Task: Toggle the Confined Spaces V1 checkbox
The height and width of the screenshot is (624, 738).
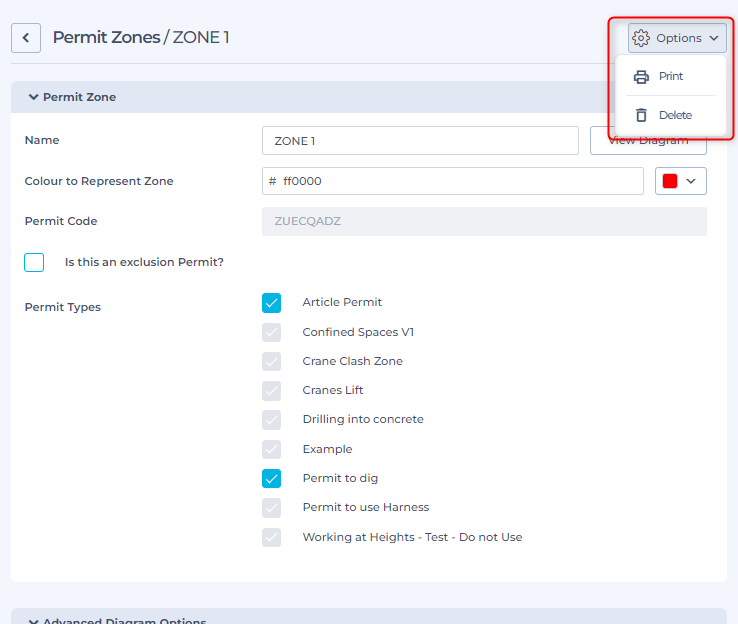Action: coord(272,332)
